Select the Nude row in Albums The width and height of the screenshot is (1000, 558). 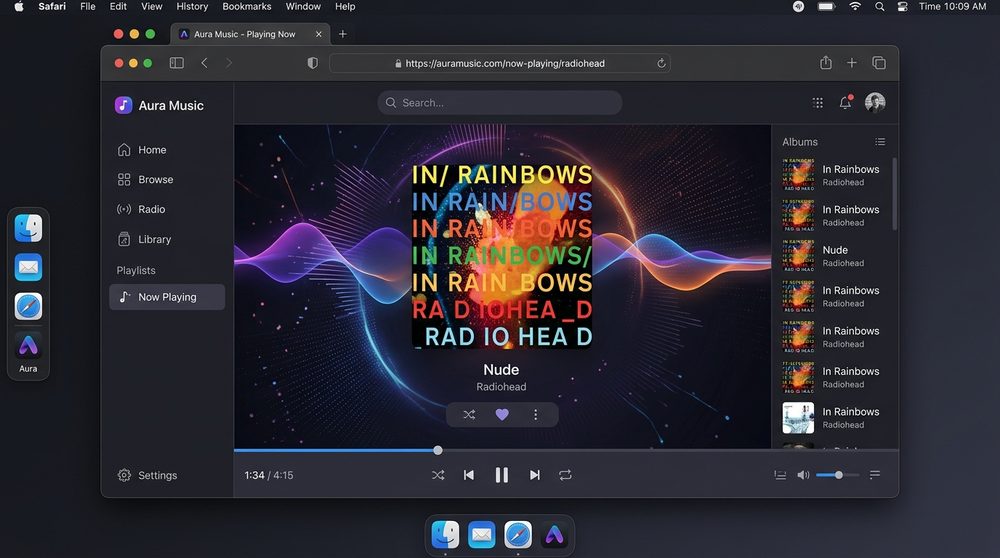pyautogui.click(x=832, y=256)
